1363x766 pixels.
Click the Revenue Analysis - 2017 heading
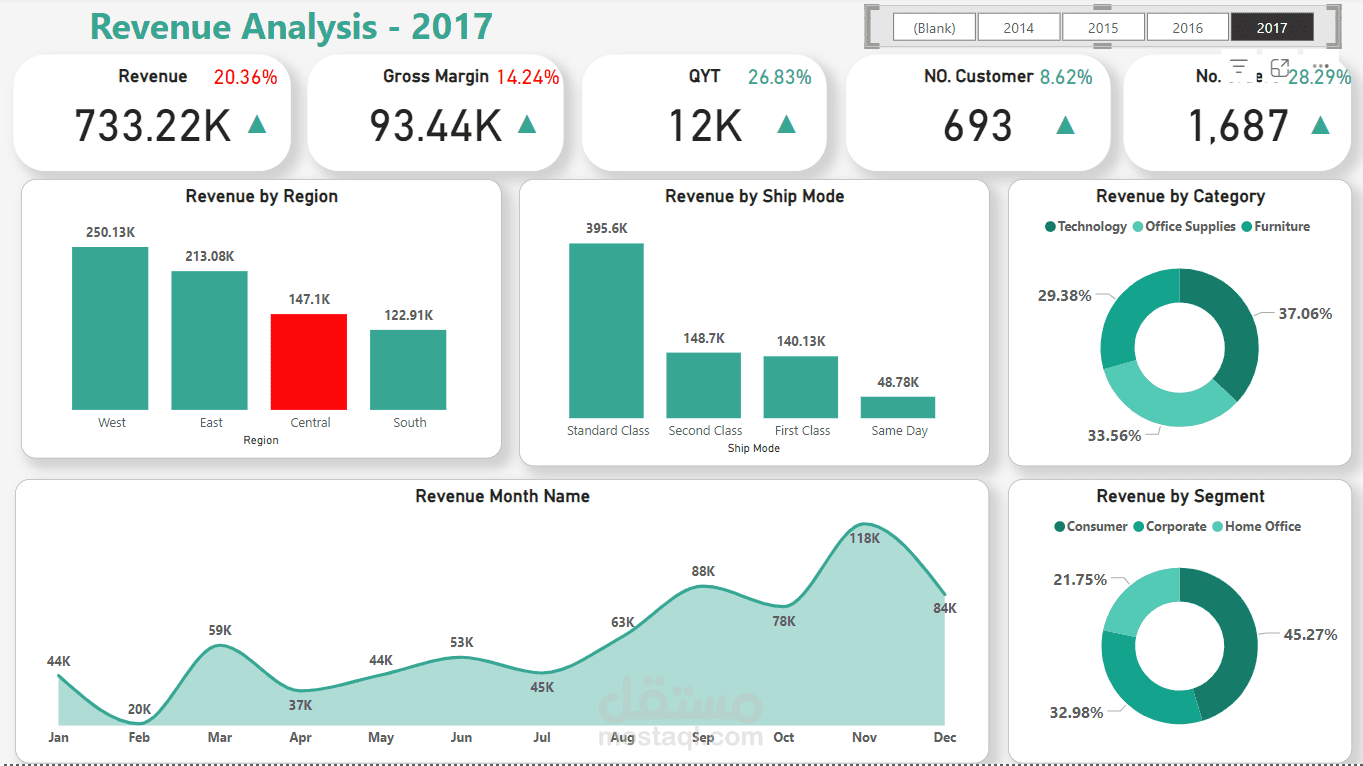291,27
